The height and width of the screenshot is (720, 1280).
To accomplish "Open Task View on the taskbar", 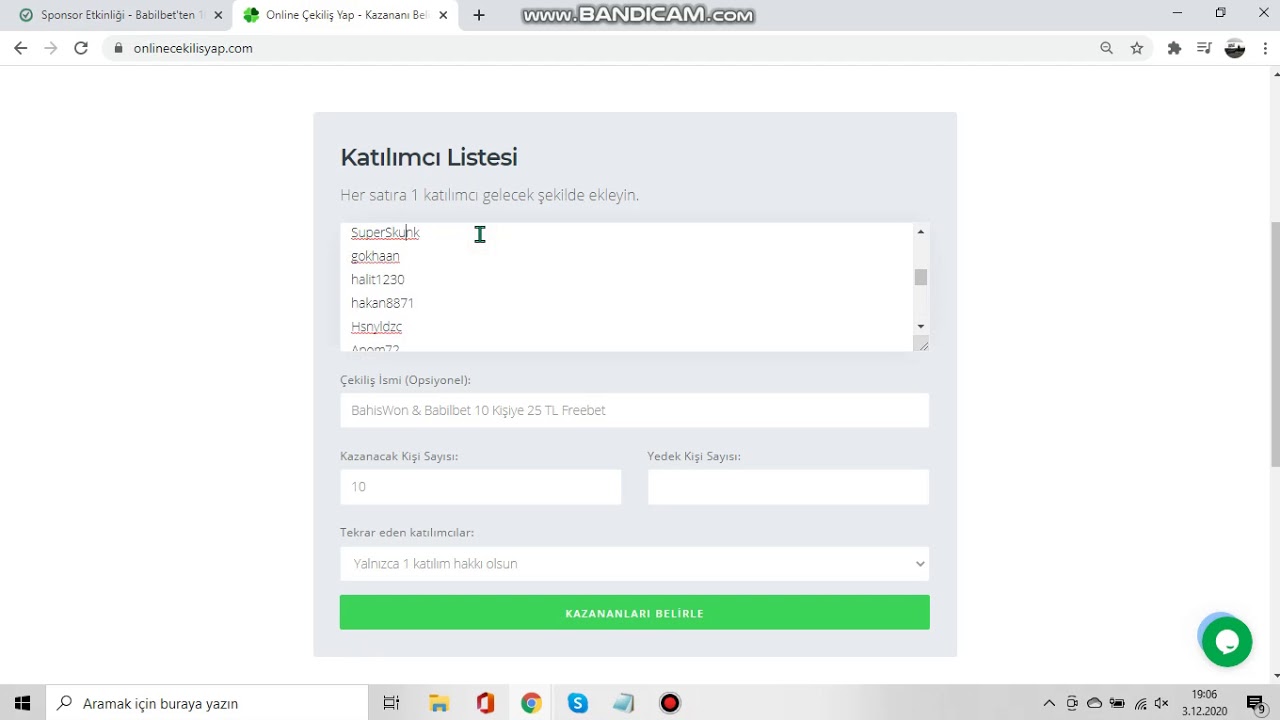I will tap(391, 703).
